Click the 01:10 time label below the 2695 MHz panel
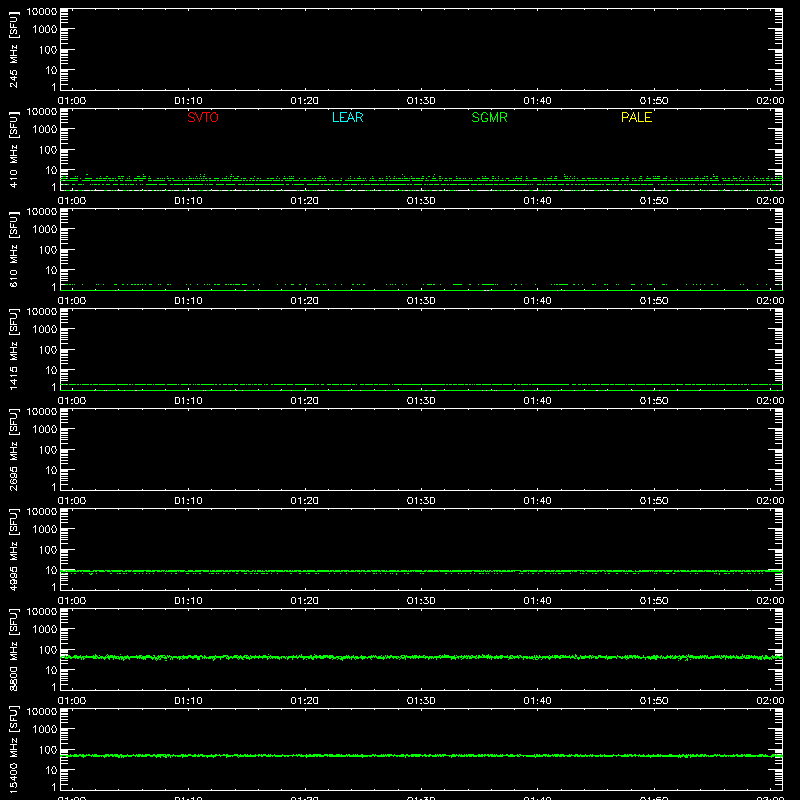Viewport: 800px width, 800px height. pyautogui.click(x=188, y=501)
